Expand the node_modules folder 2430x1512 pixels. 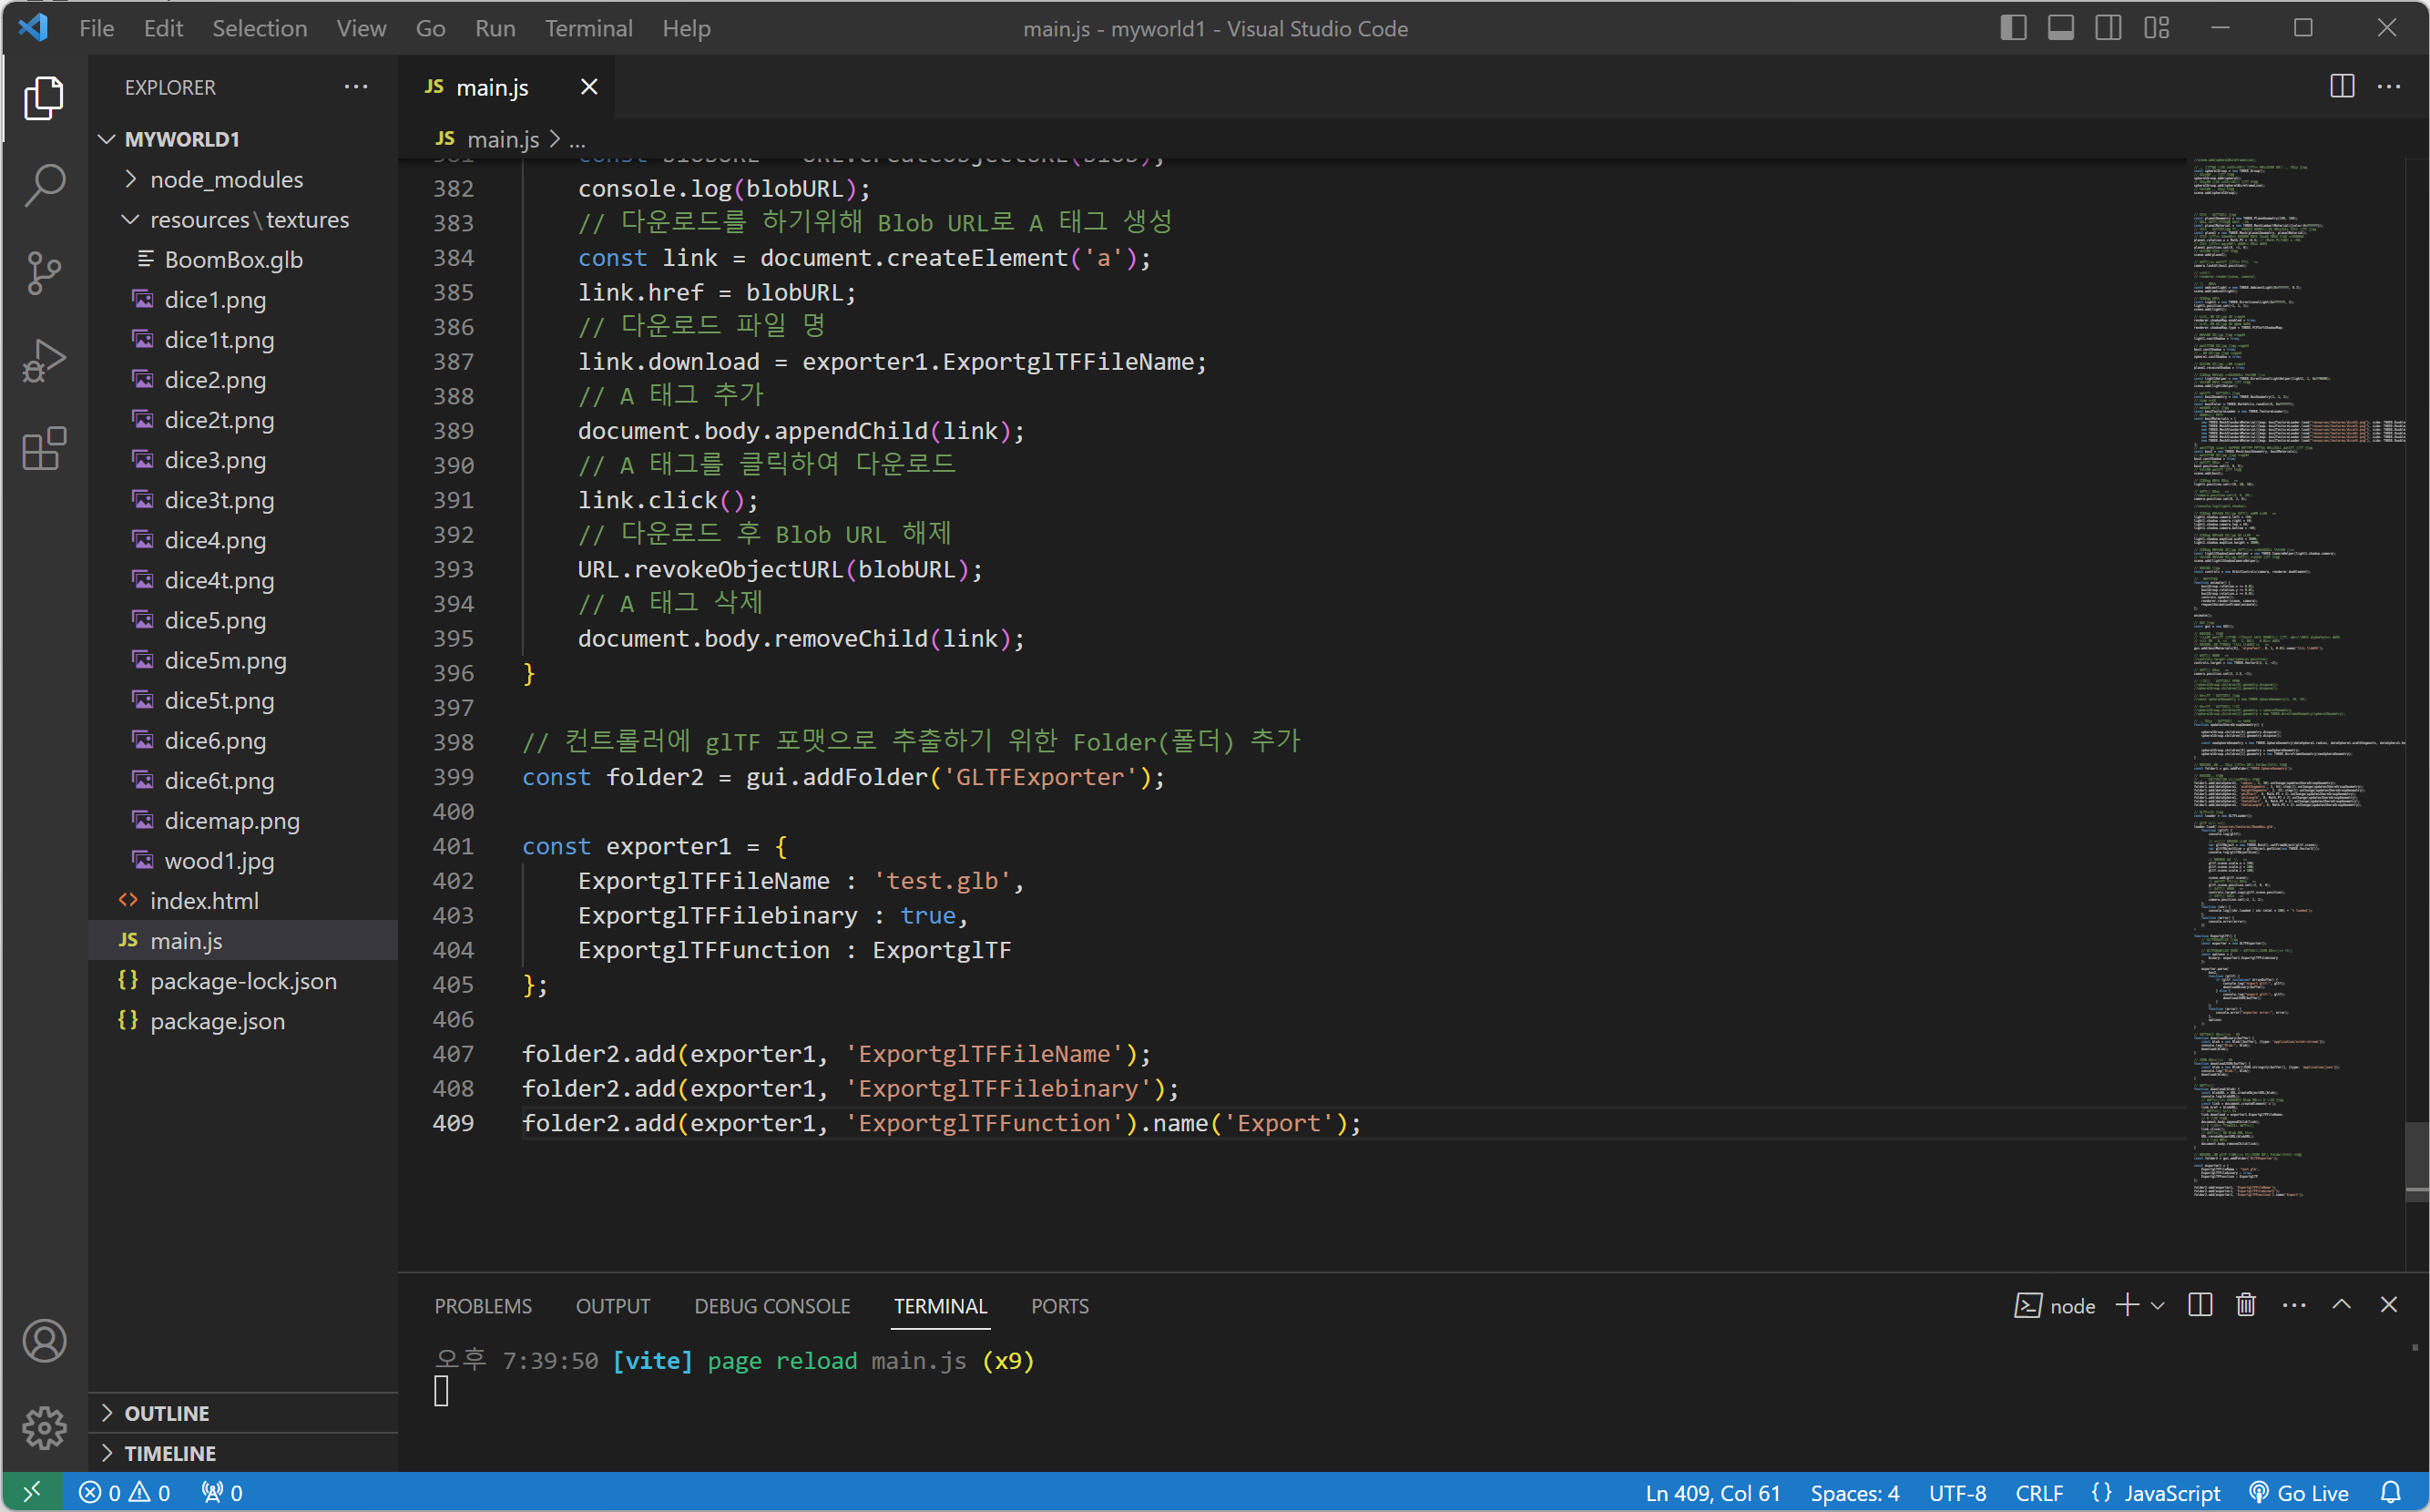click(x=226, y=179)
